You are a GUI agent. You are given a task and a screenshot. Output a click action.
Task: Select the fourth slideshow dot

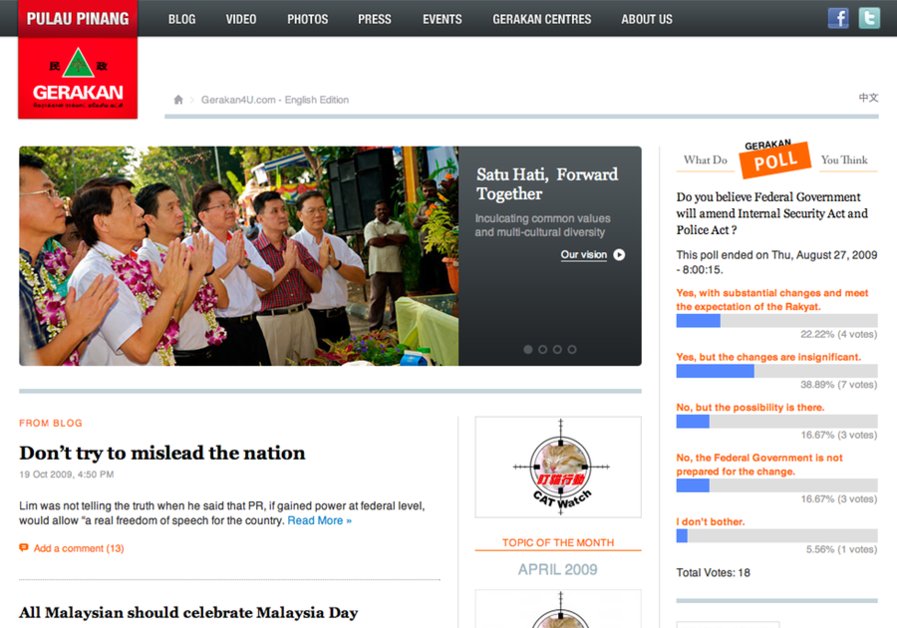(x=572, y=349)
